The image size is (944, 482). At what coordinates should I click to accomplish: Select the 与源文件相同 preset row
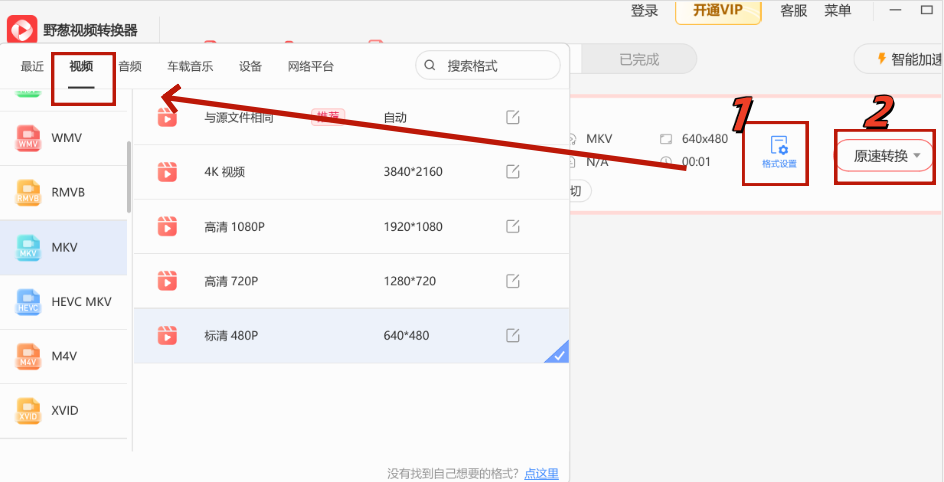coord(351,117)
